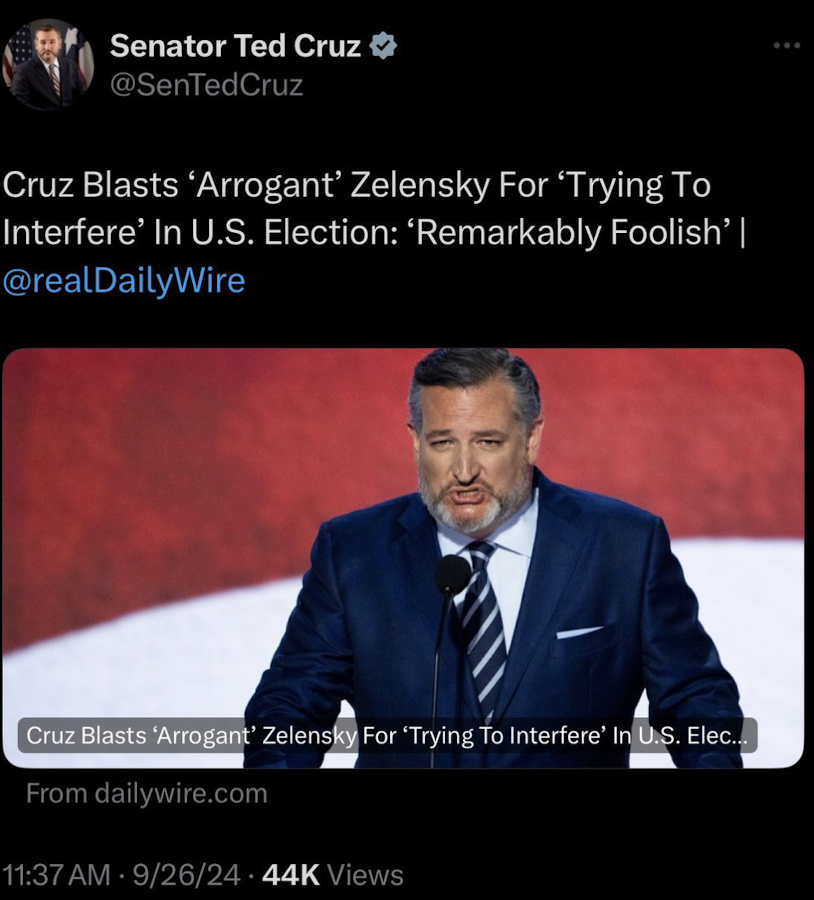Image resolution: width=814 pixels, height=900 pixels.
Task: Click the blue verified checkmark badge
Action: [383, 45]
